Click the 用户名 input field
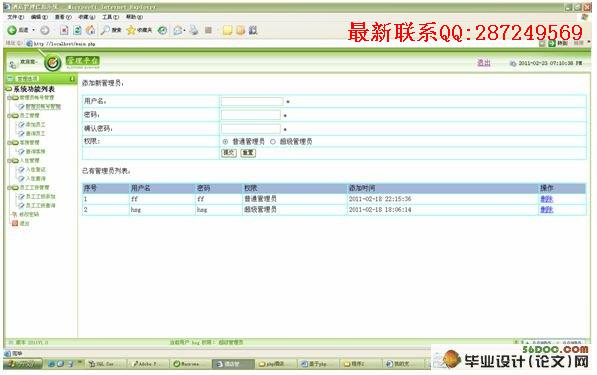 point(252,101)
